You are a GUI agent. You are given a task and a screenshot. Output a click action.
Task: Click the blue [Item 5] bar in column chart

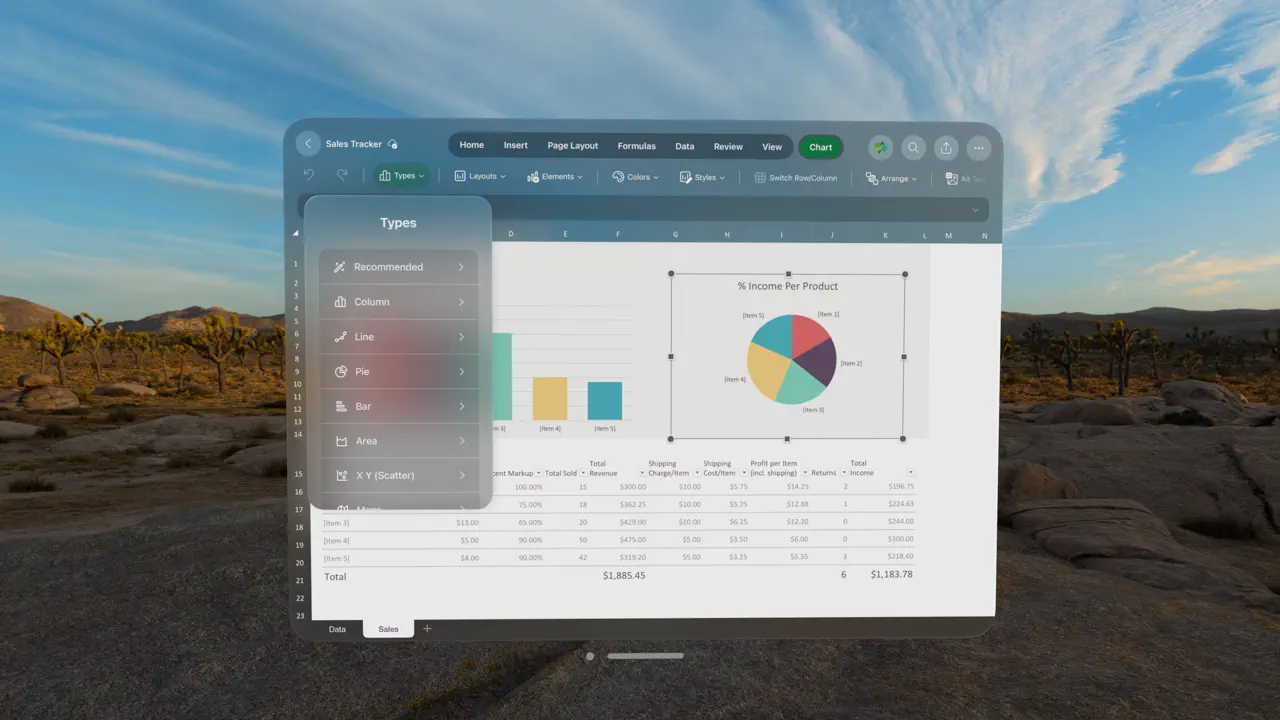pyautogui.click(x=604, y=401)
